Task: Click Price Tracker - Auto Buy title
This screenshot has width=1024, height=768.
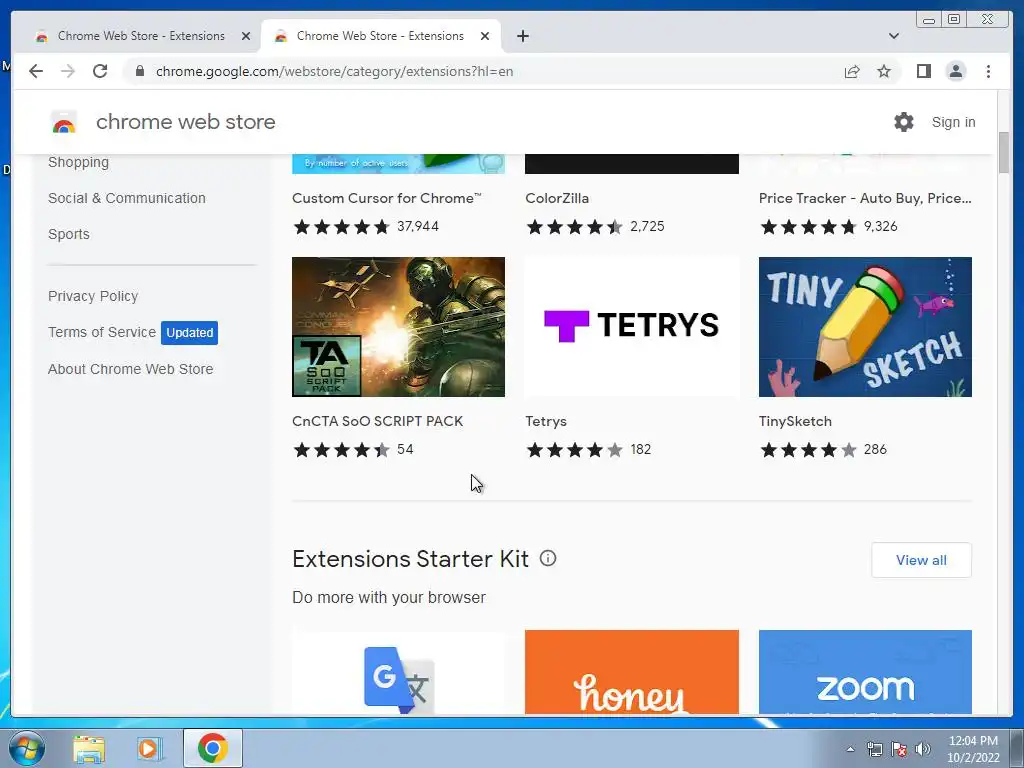Action: pos(865,198)
